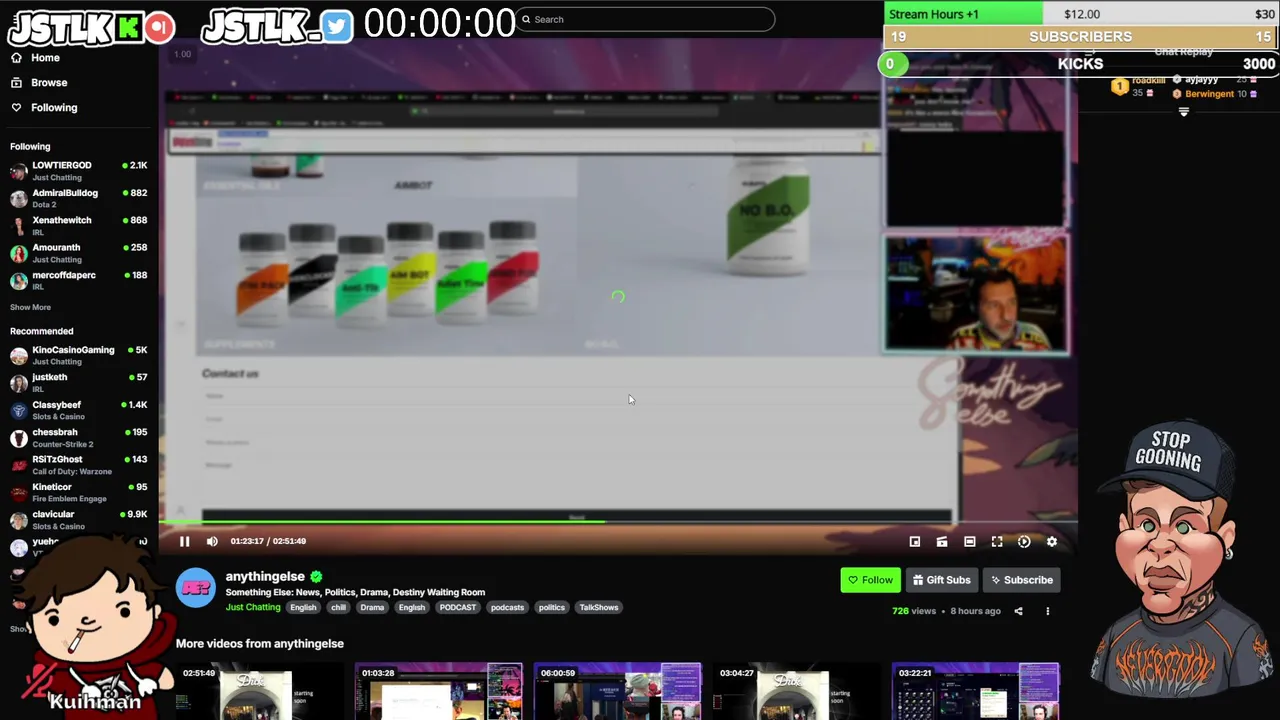The image size is (1280, 720).
Task: Pause the video playback
Action: coord(184,541)
